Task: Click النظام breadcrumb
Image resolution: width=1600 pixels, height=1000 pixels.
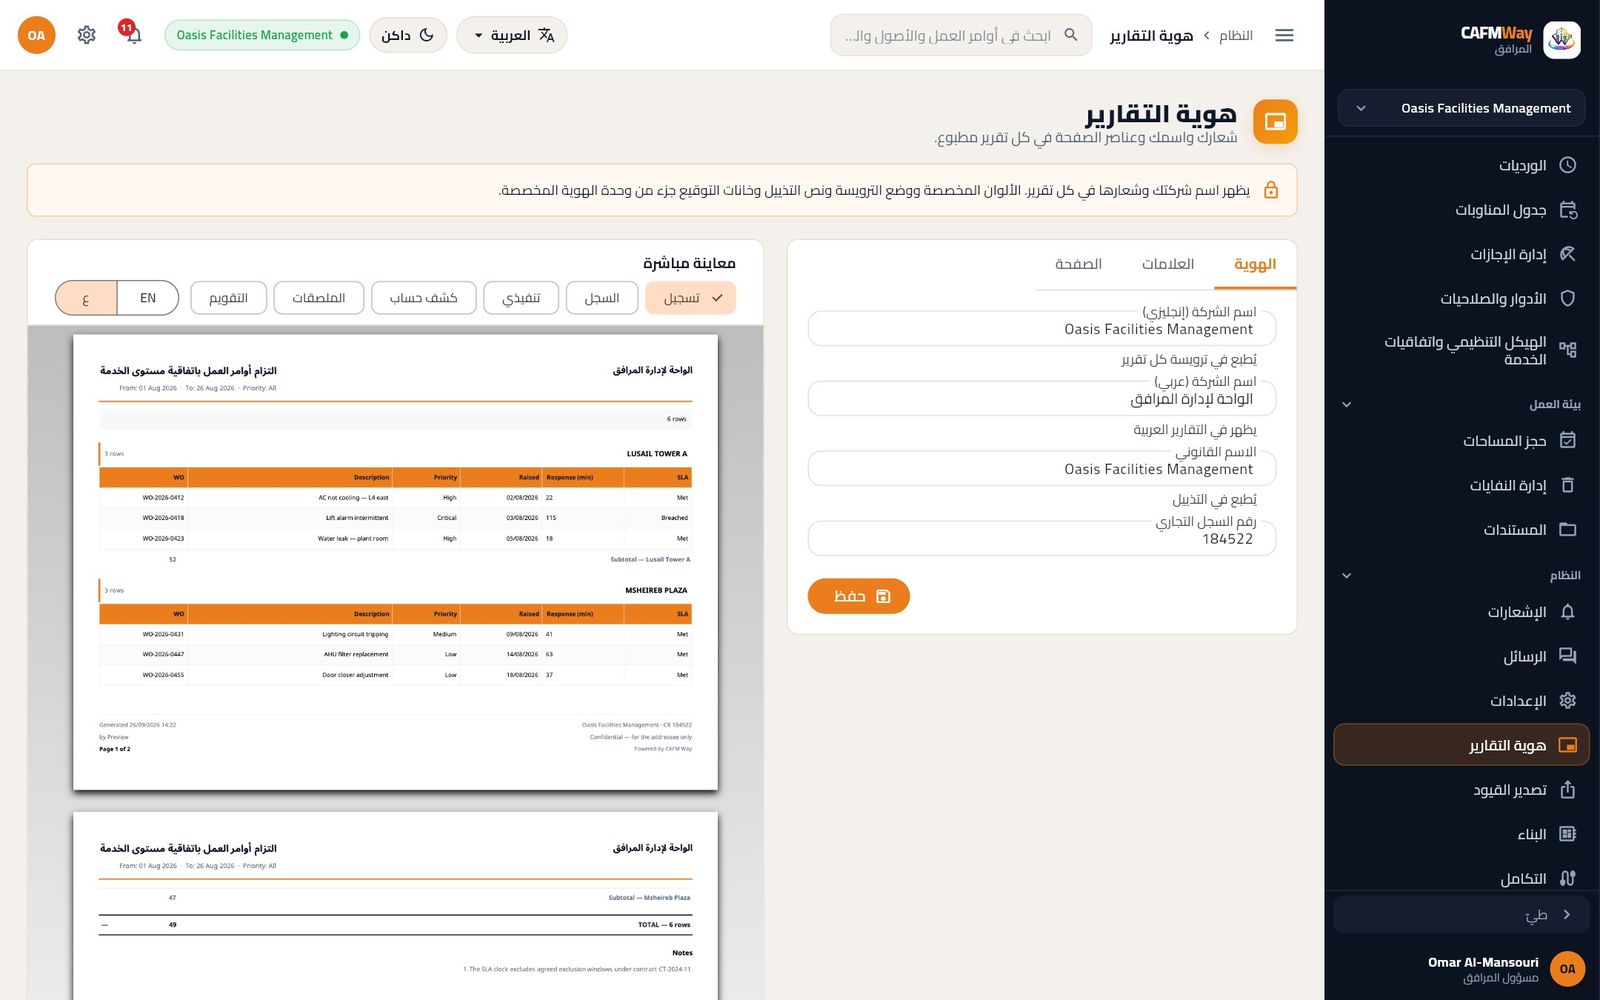Action: point(1236,35)
